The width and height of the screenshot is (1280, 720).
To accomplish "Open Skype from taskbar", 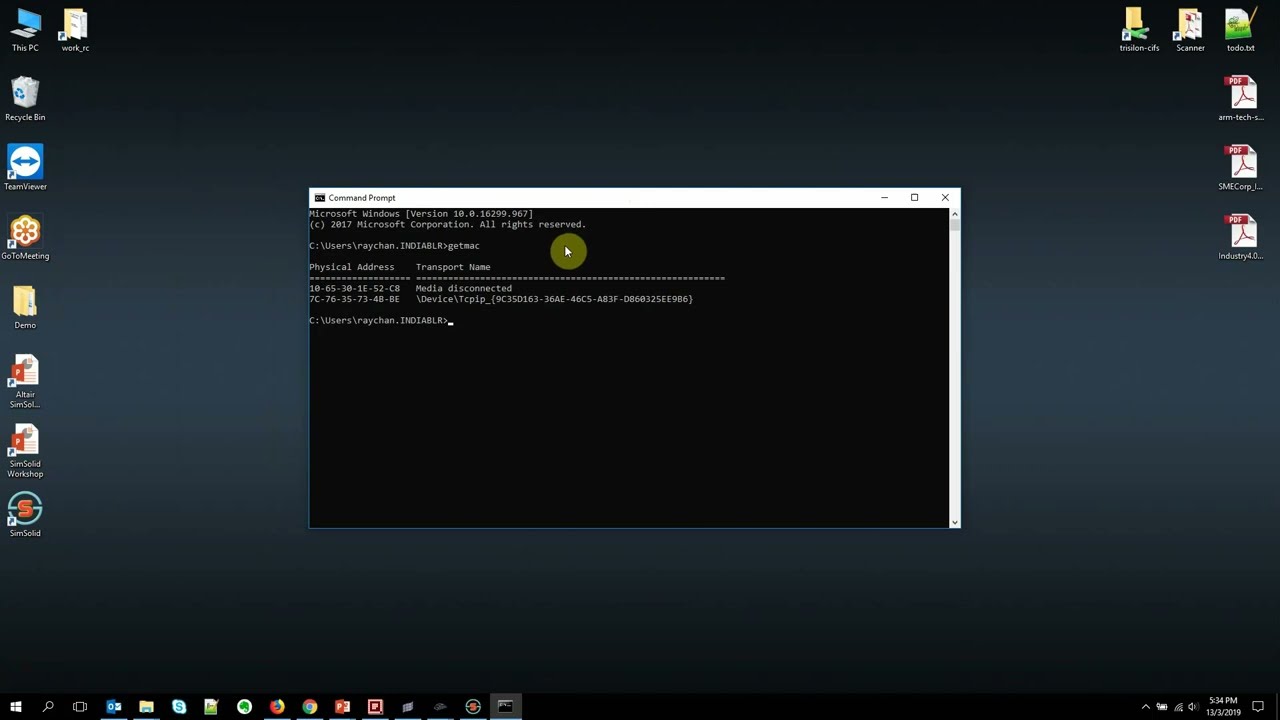I will click(179, 707).
